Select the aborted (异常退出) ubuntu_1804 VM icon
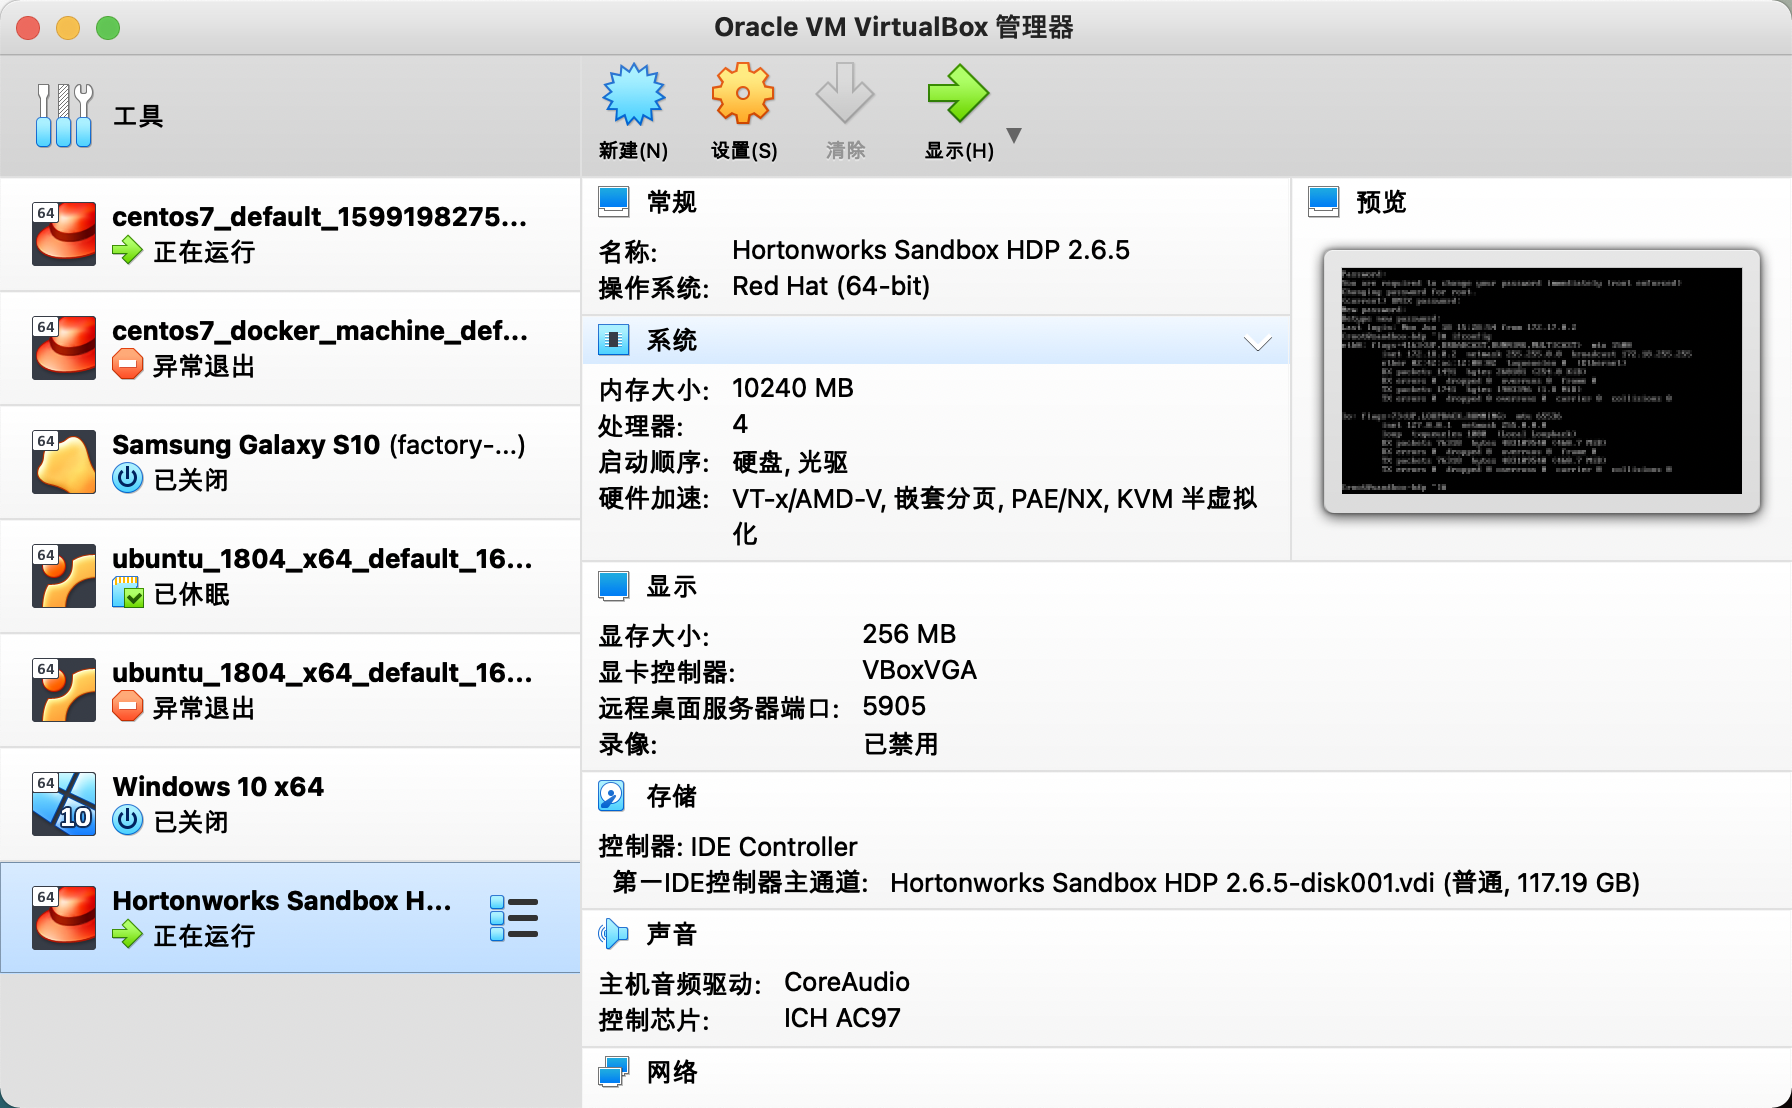1792x1108 pixels. tap(64, 690)
